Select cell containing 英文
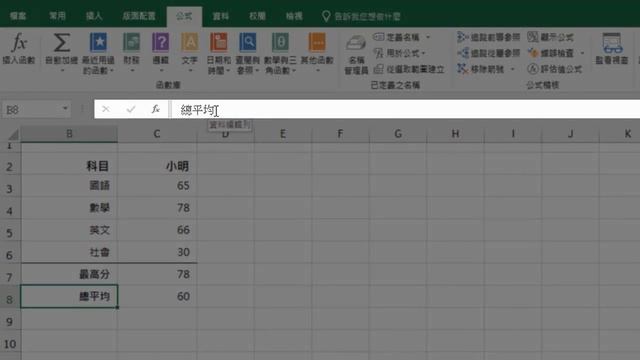This screenshot has height=360, width=640. coord(69,230)
